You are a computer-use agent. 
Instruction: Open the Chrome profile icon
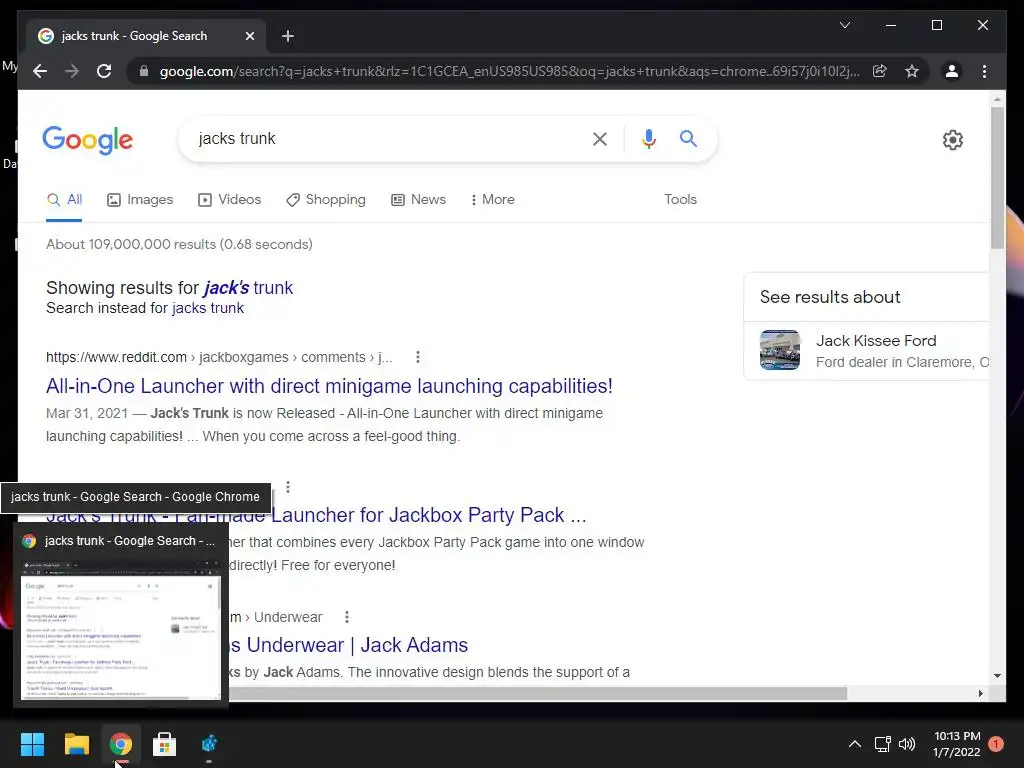952,71
